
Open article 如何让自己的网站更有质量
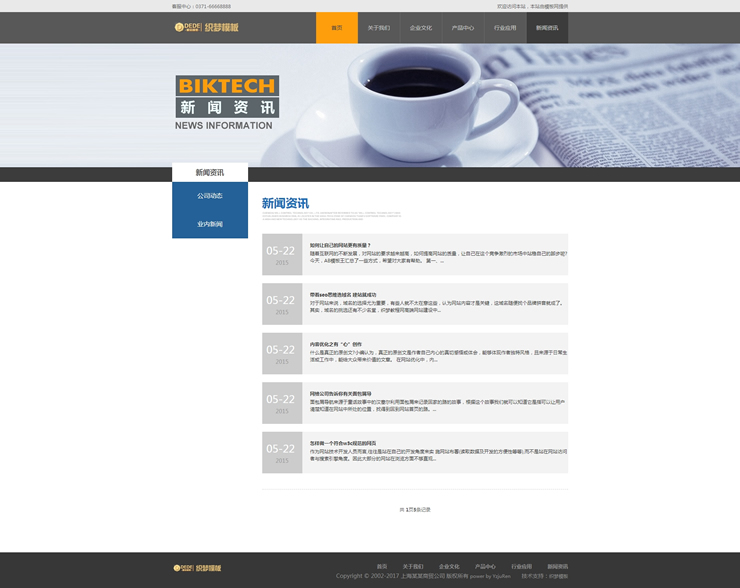pos(340,245)
